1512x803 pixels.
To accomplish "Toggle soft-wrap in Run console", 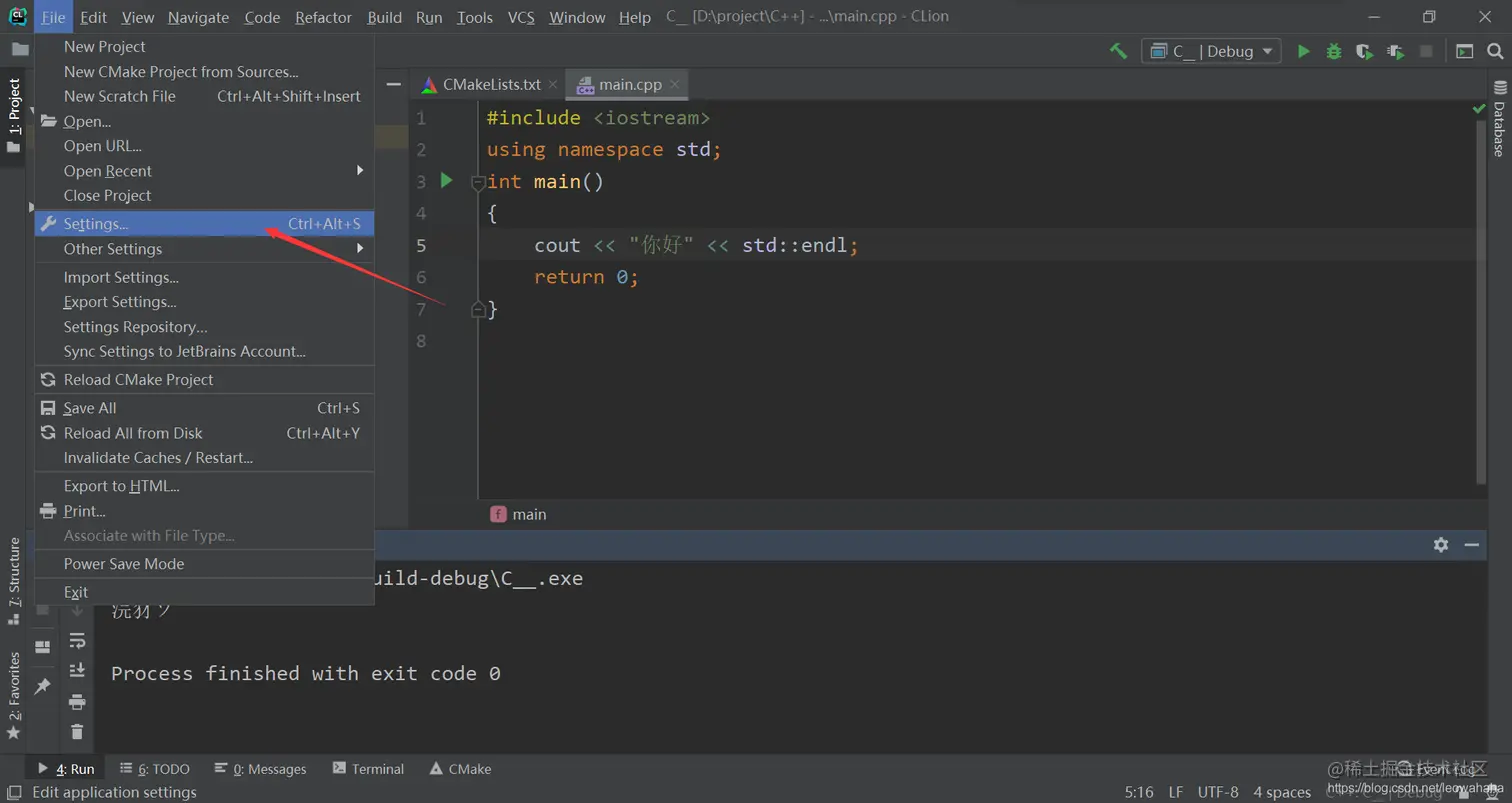I will [77, 641].
